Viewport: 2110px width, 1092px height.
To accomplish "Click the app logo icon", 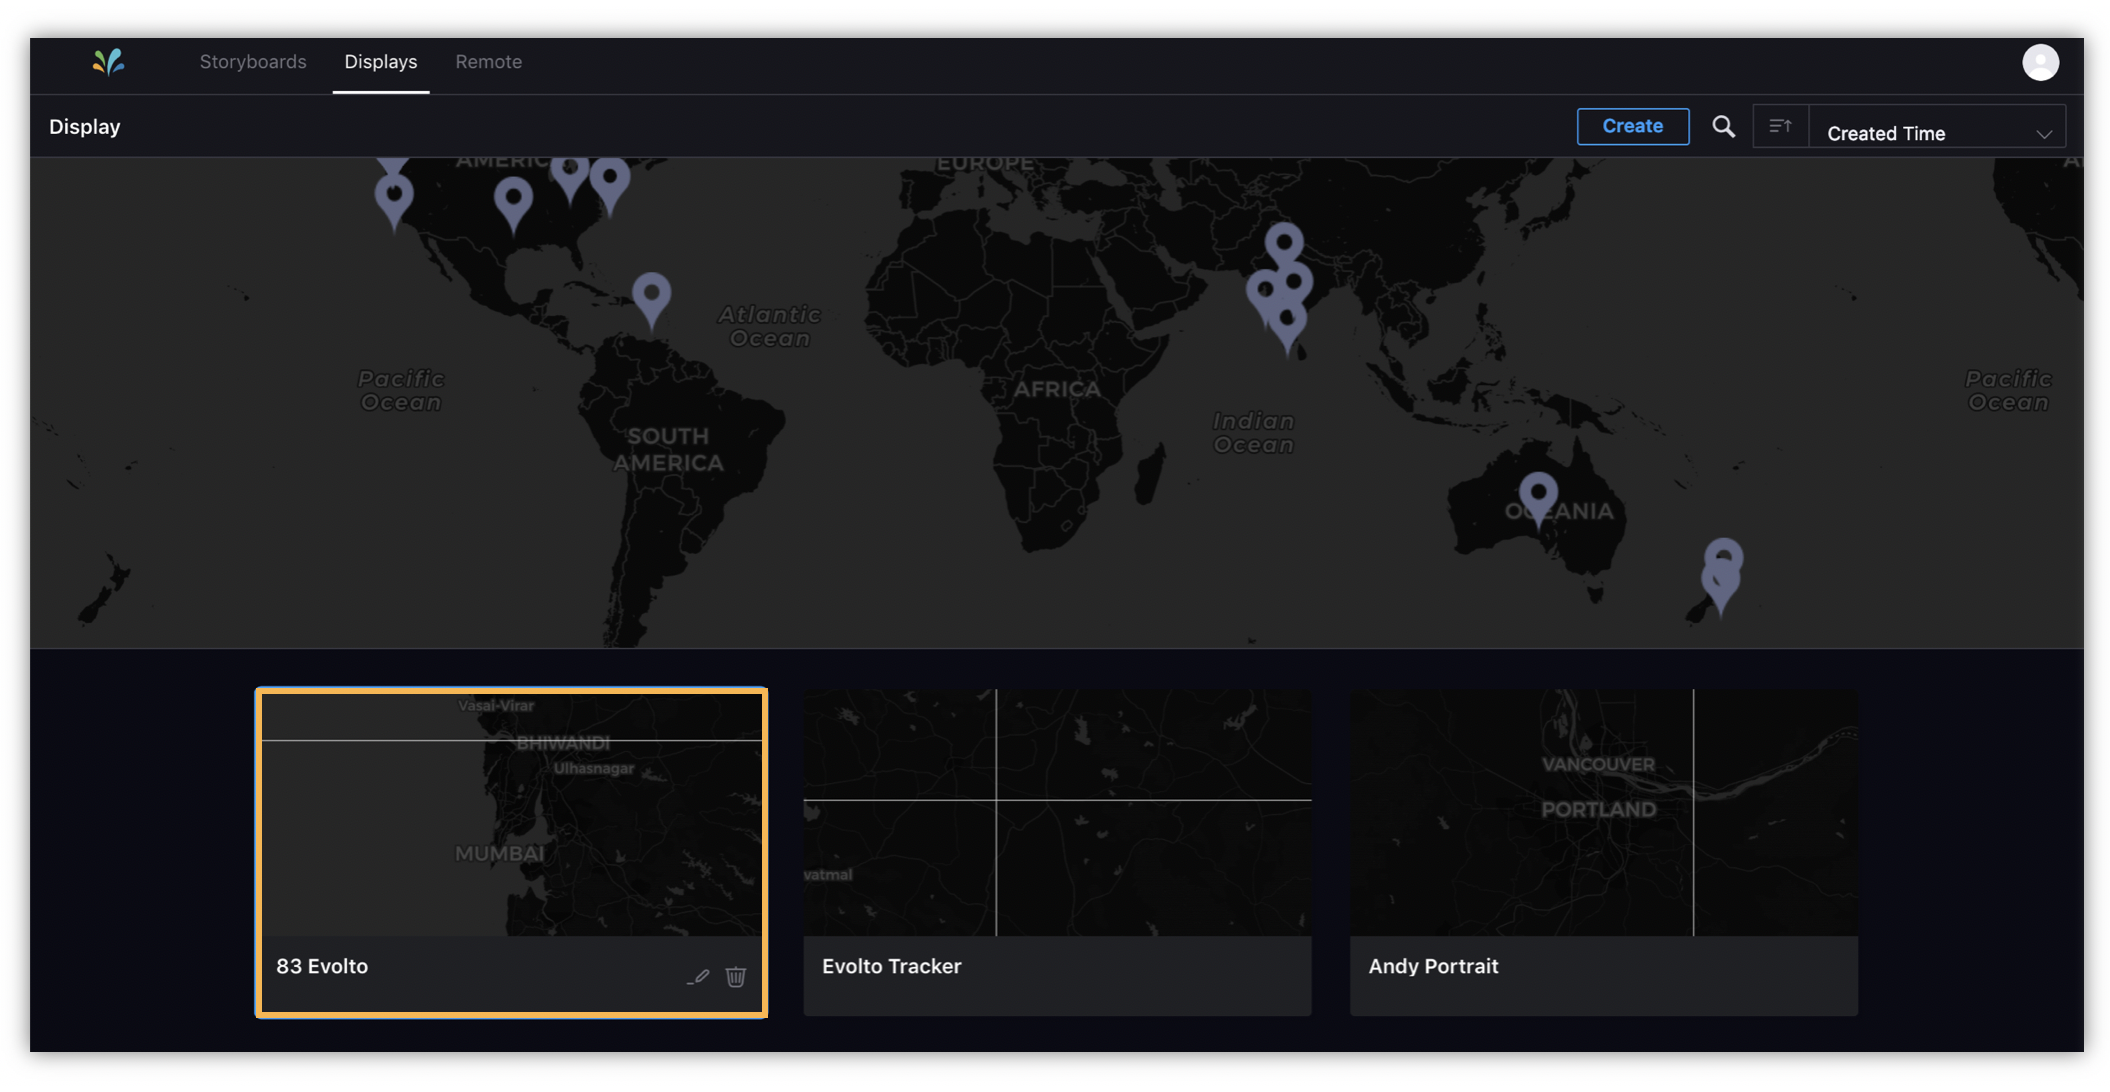I will [x=108, y=62].
